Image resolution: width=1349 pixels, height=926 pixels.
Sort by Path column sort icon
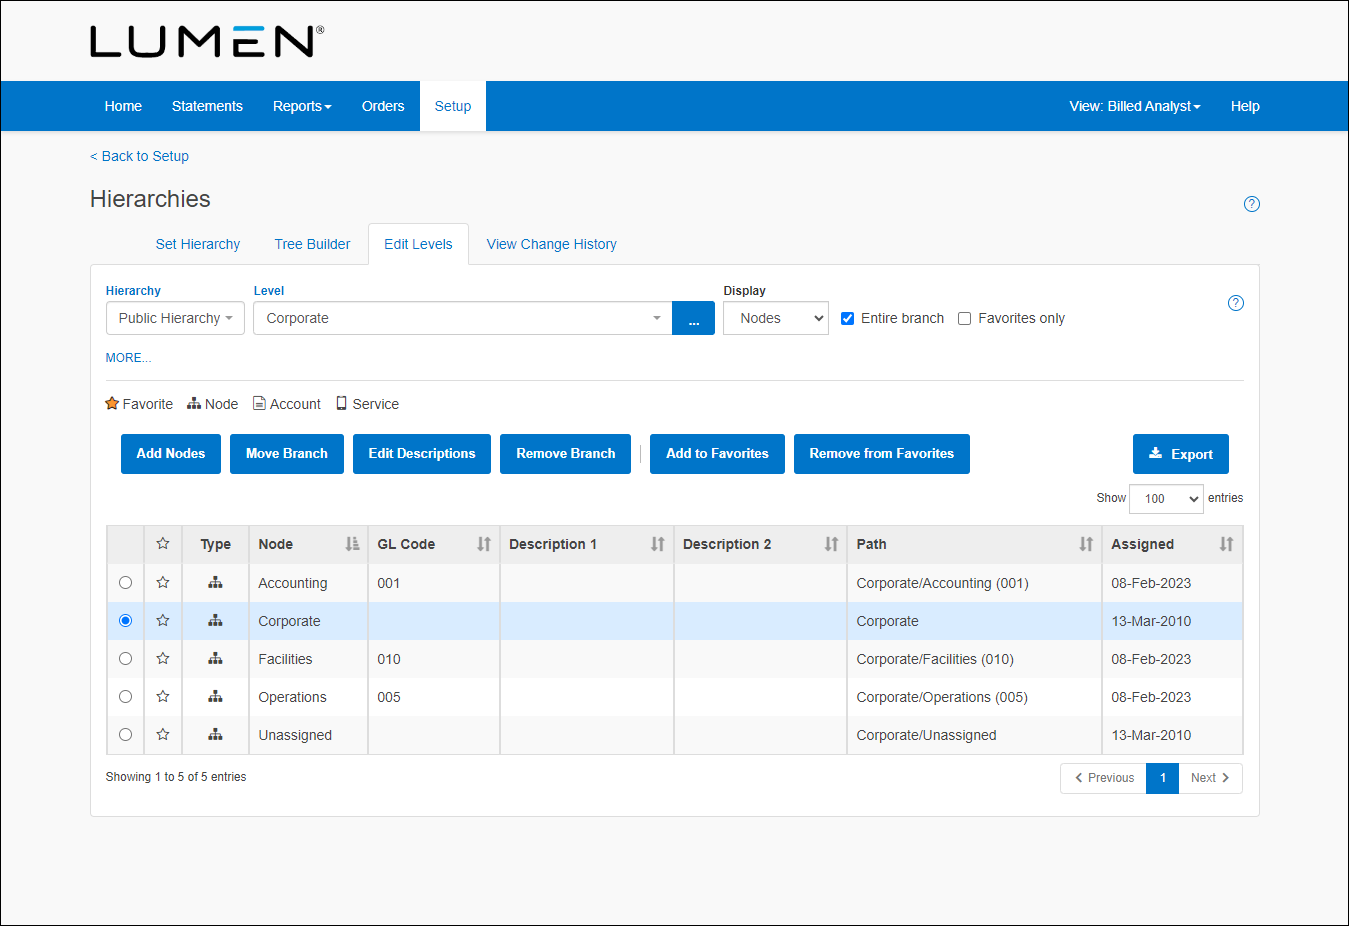(1086, 544)
